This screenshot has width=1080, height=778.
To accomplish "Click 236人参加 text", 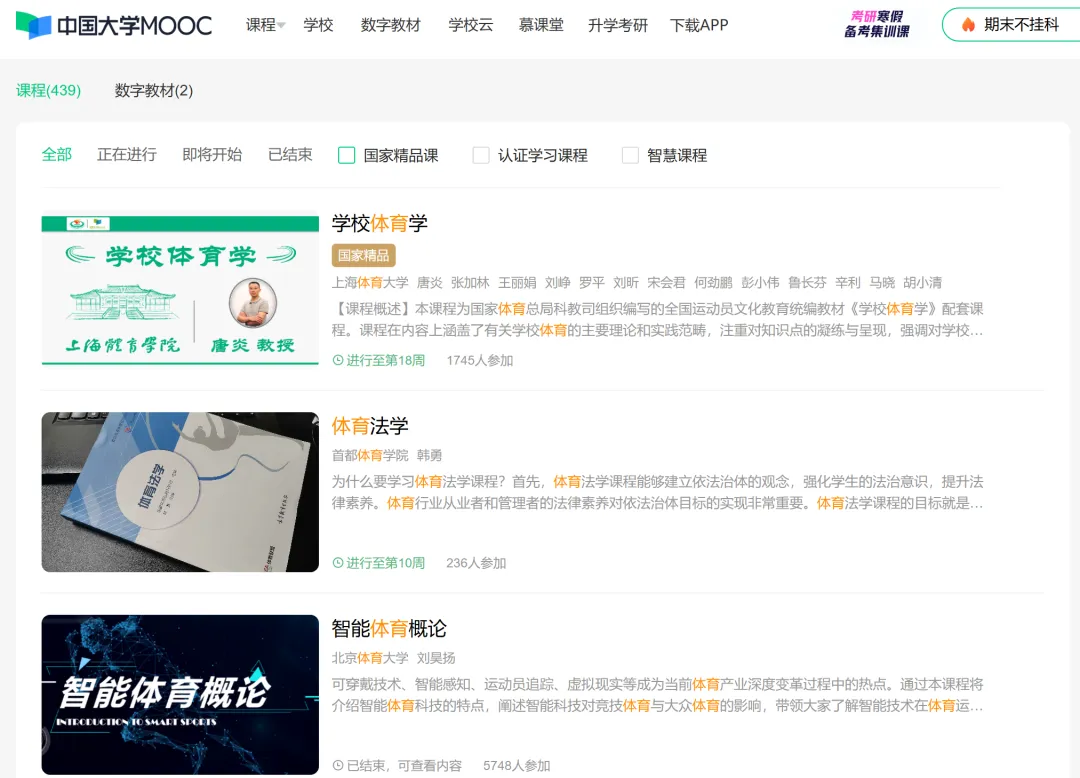I will (477, 563).
